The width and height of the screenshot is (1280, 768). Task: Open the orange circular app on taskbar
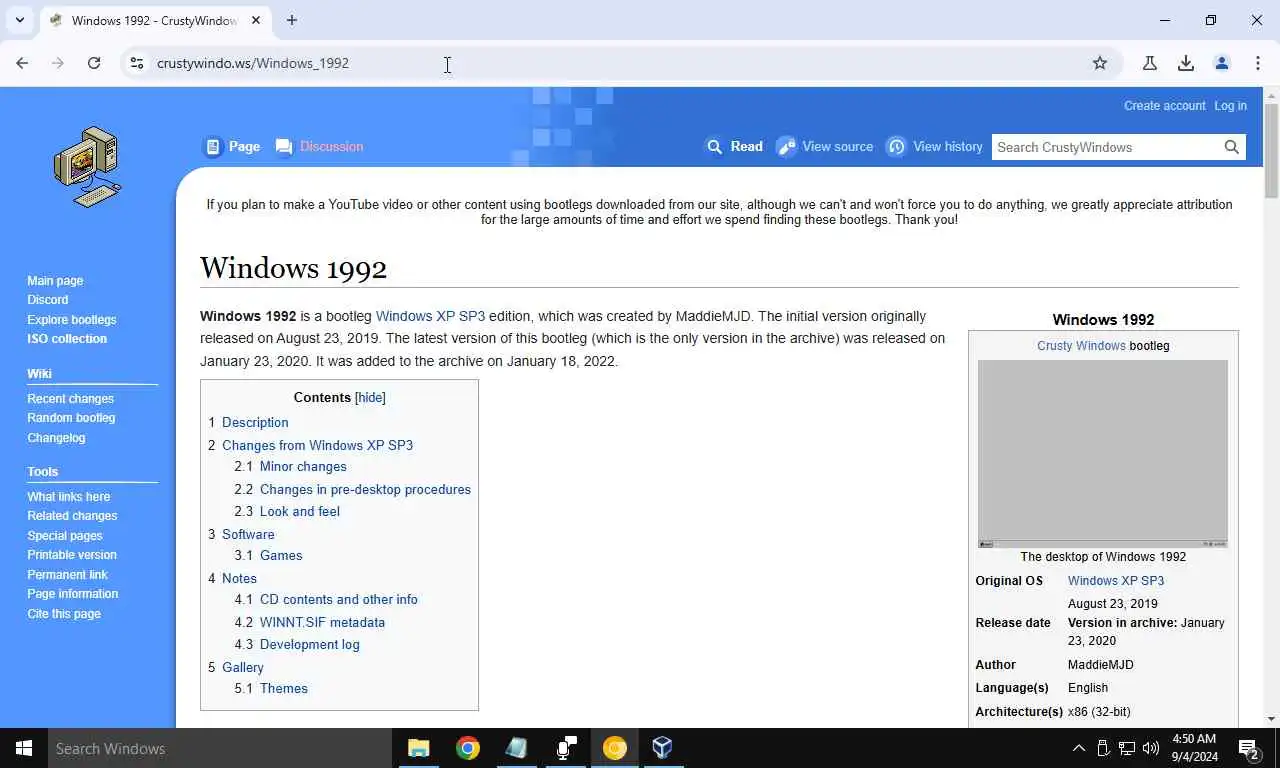[615, 748]
